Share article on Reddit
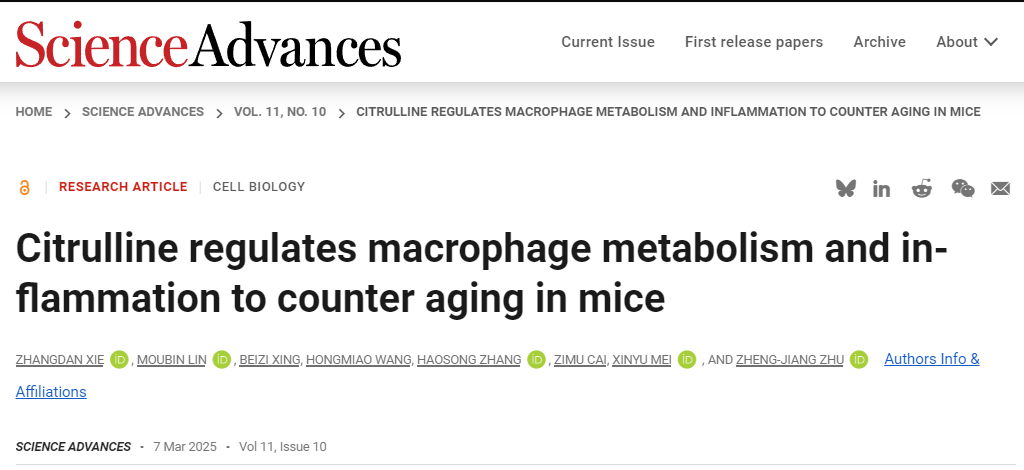 pyautogui.click(x=921, y=188)
